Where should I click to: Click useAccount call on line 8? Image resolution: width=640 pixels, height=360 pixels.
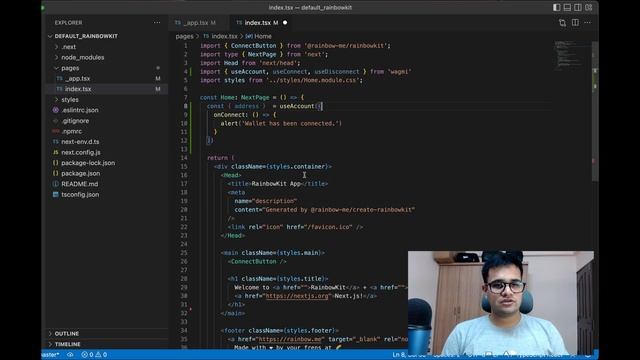(x=297, y=106)
